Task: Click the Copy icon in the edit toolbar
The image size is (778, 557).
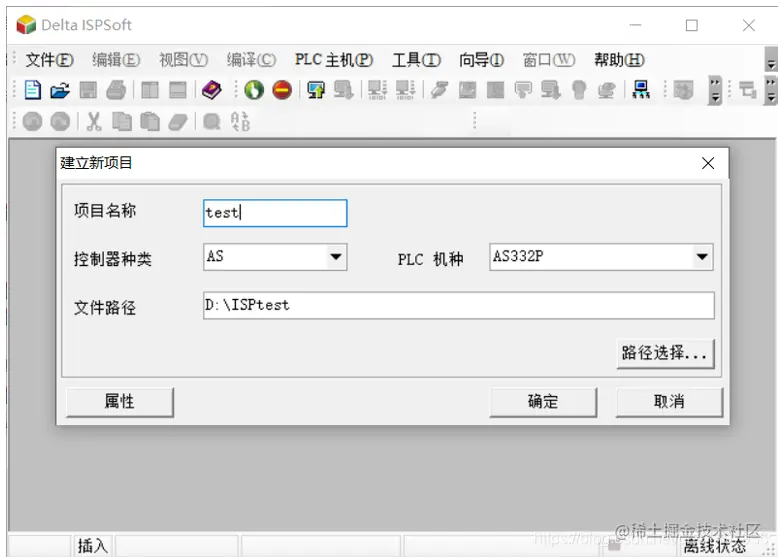Action: 122,122
